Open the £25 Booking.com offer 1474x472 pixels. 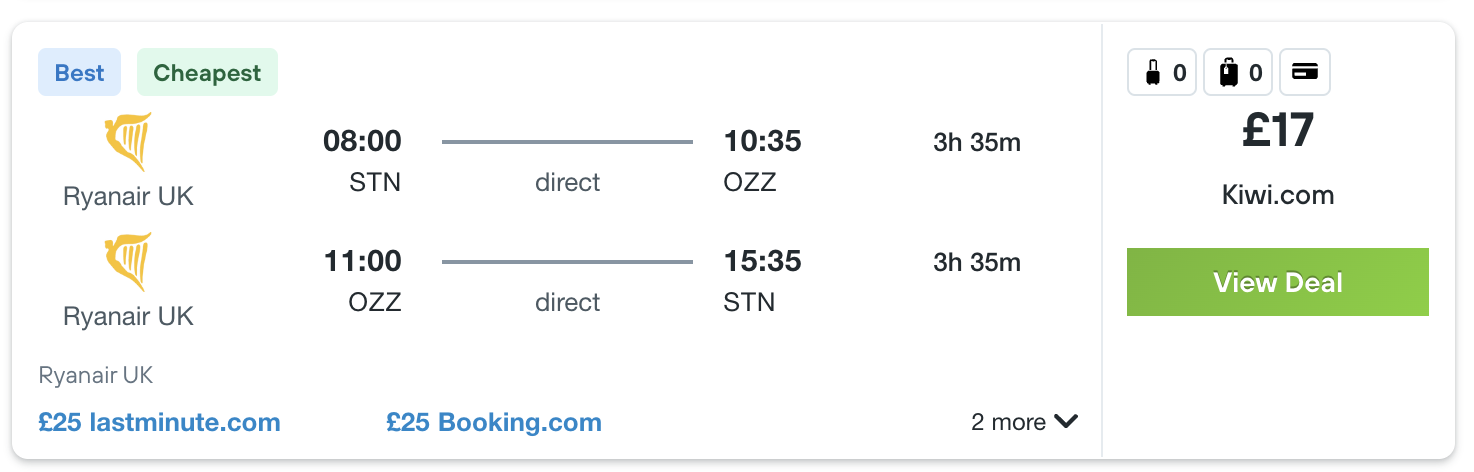(x=494, y=422)
